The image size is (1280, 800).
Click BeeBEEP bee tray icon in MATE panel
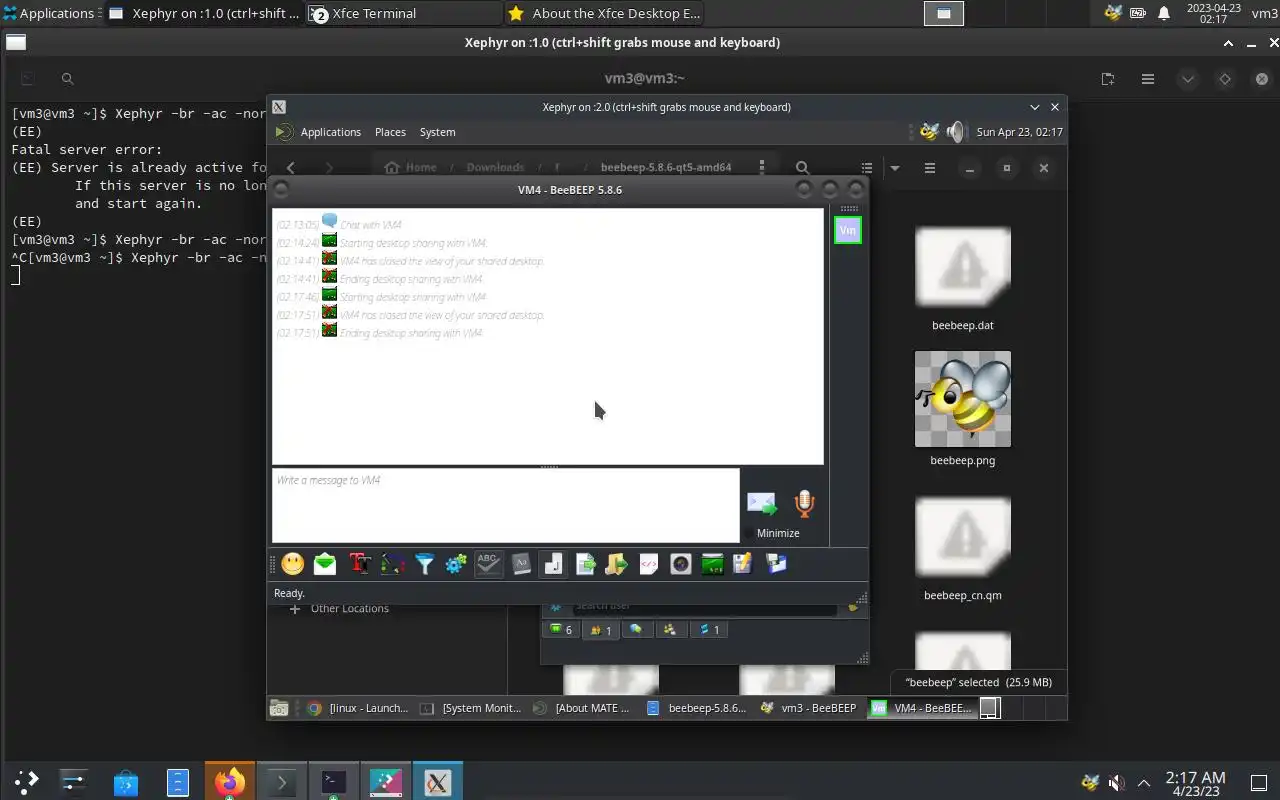[929, 132]
